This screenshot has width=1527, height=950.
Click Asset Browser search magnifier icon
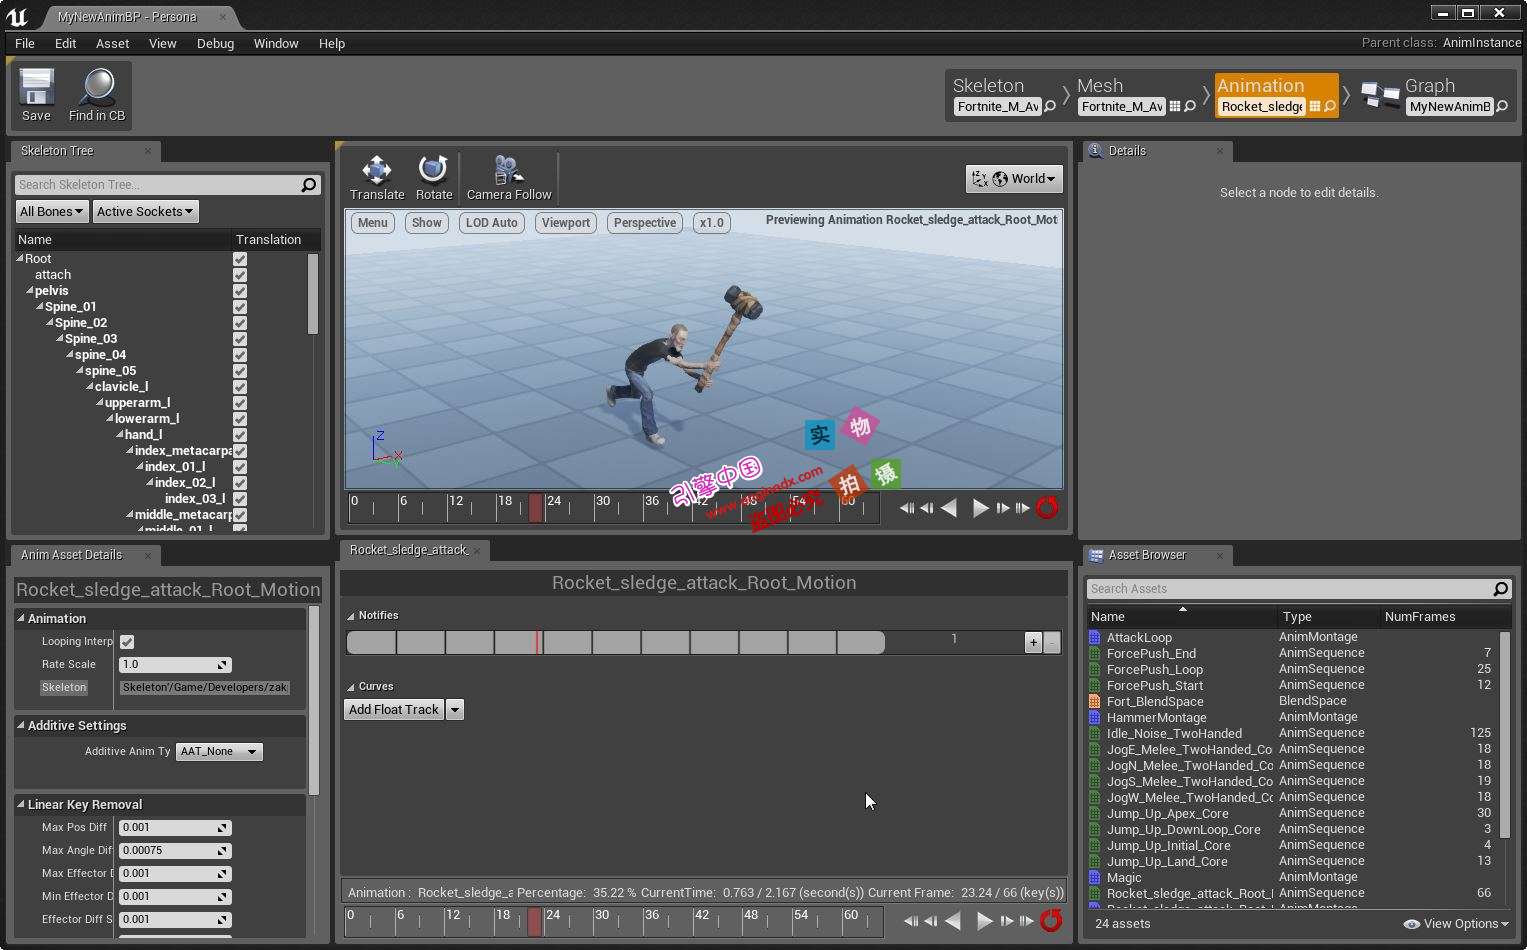tap(1500, 589)
